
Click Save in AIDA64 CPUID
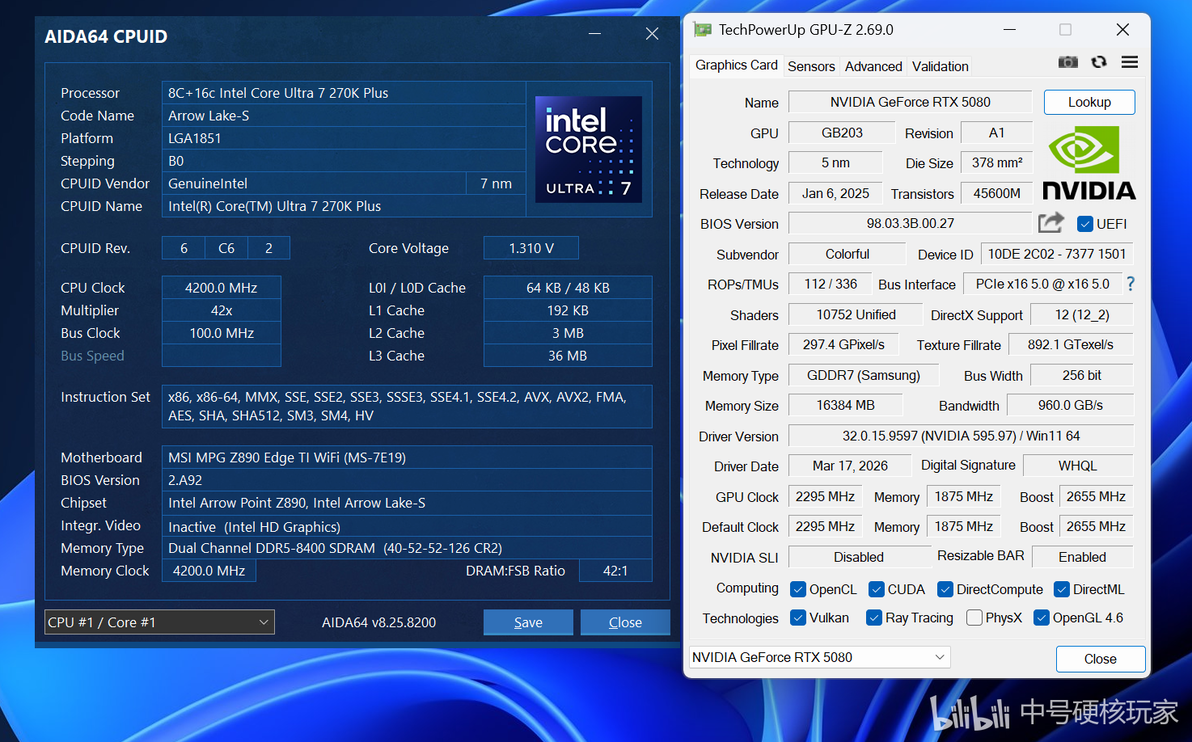click(528, 622)
